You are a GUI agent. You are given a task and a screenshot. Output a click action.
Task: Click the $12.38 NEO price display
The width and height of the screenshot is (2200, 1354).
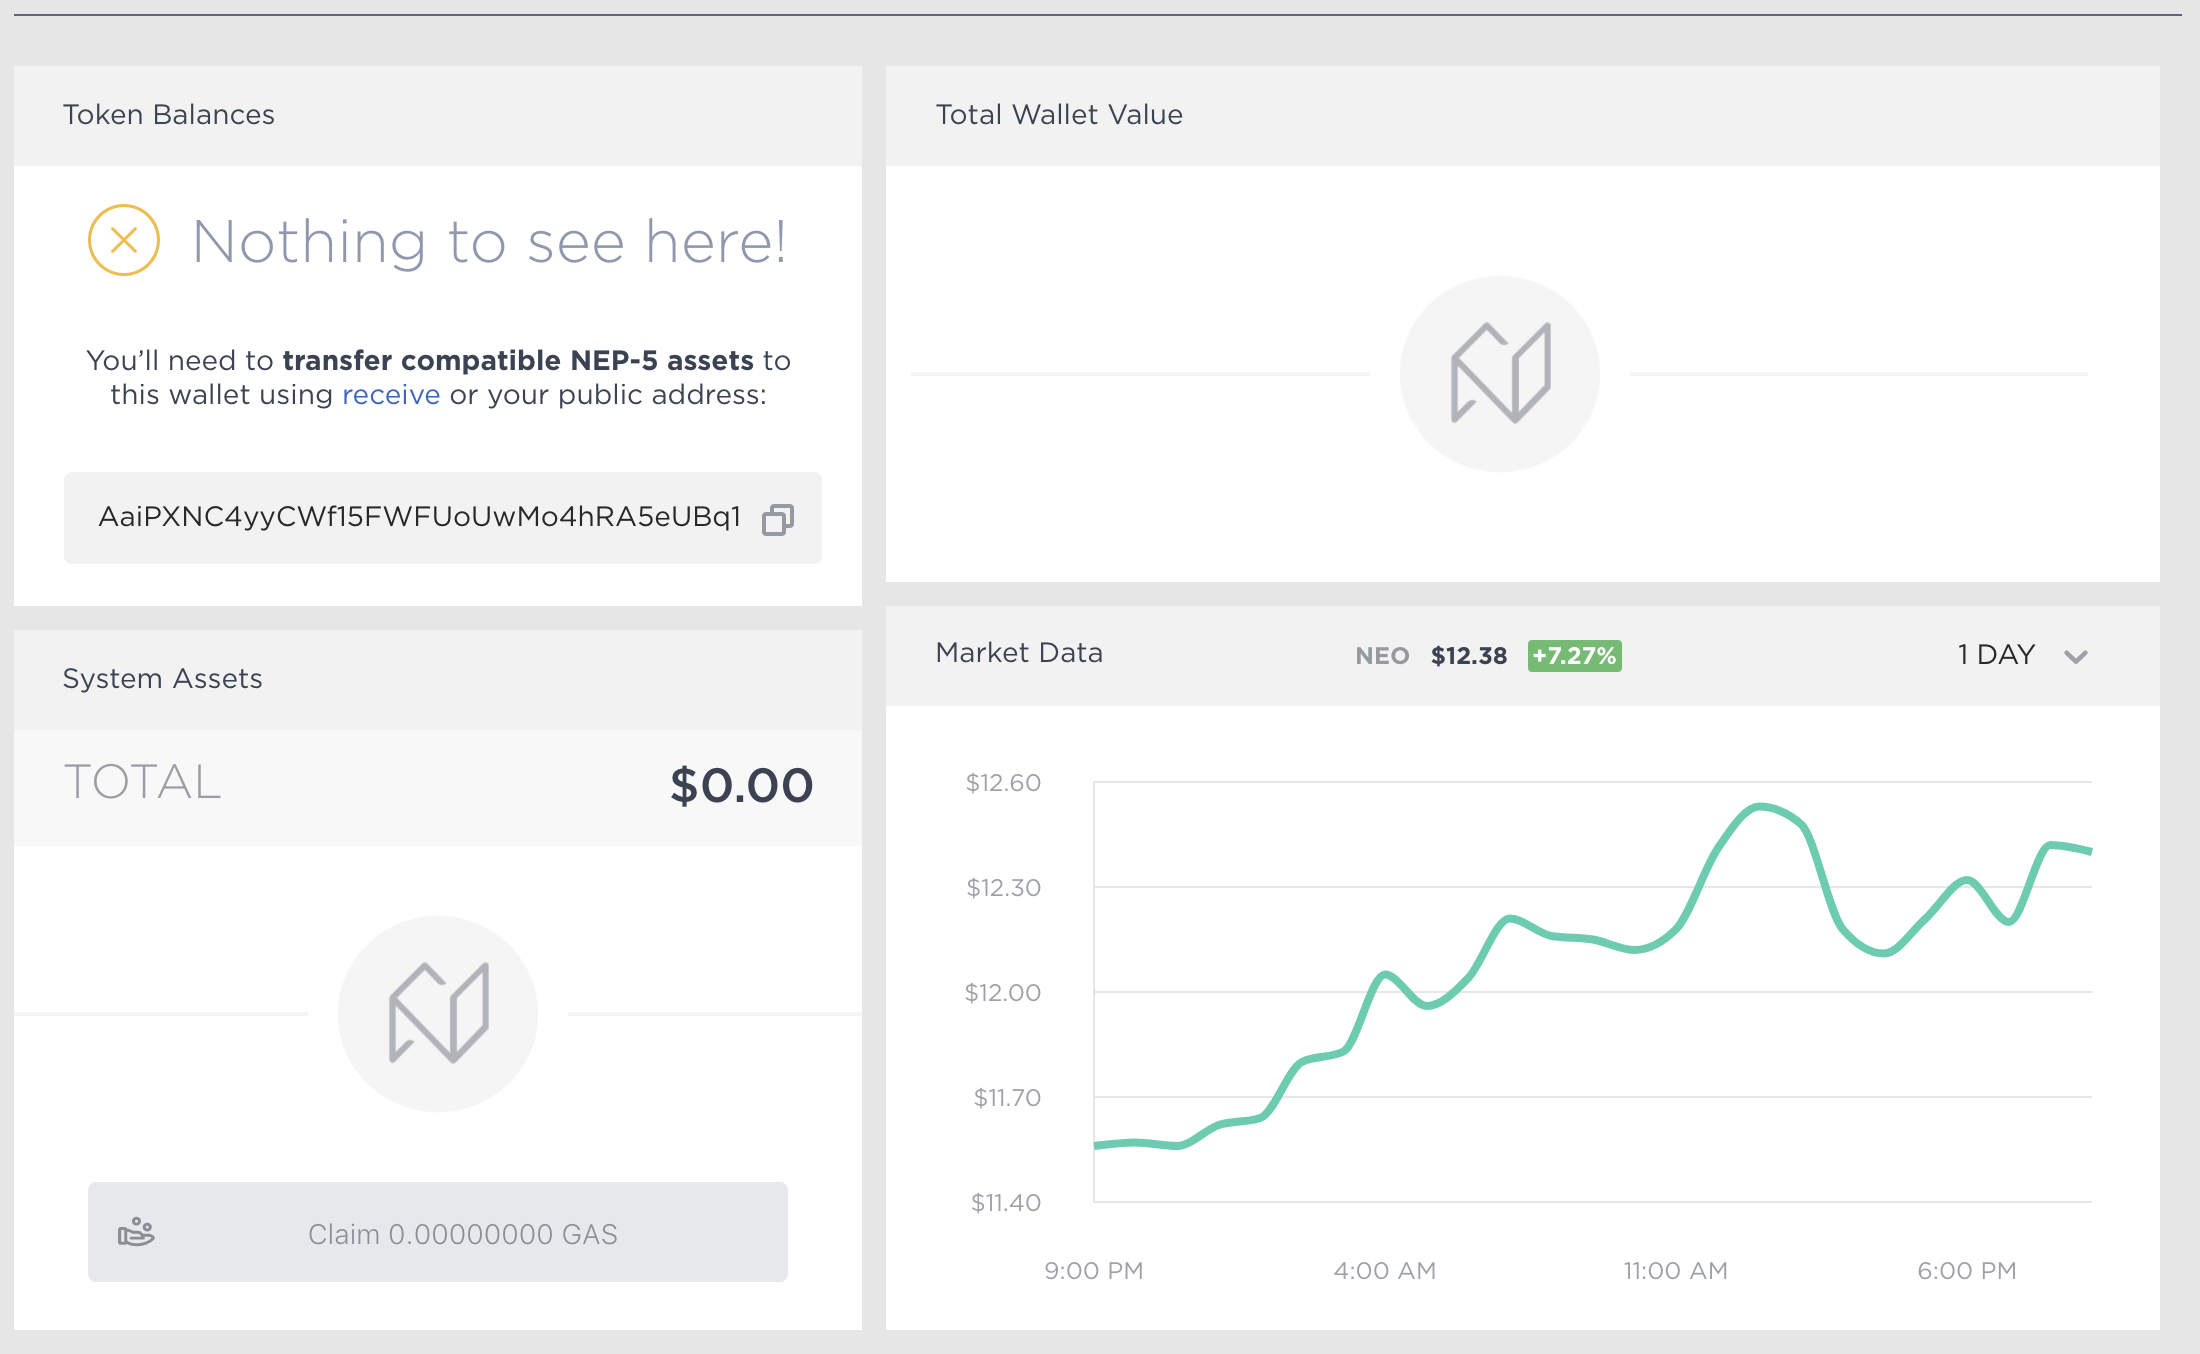1467,656
